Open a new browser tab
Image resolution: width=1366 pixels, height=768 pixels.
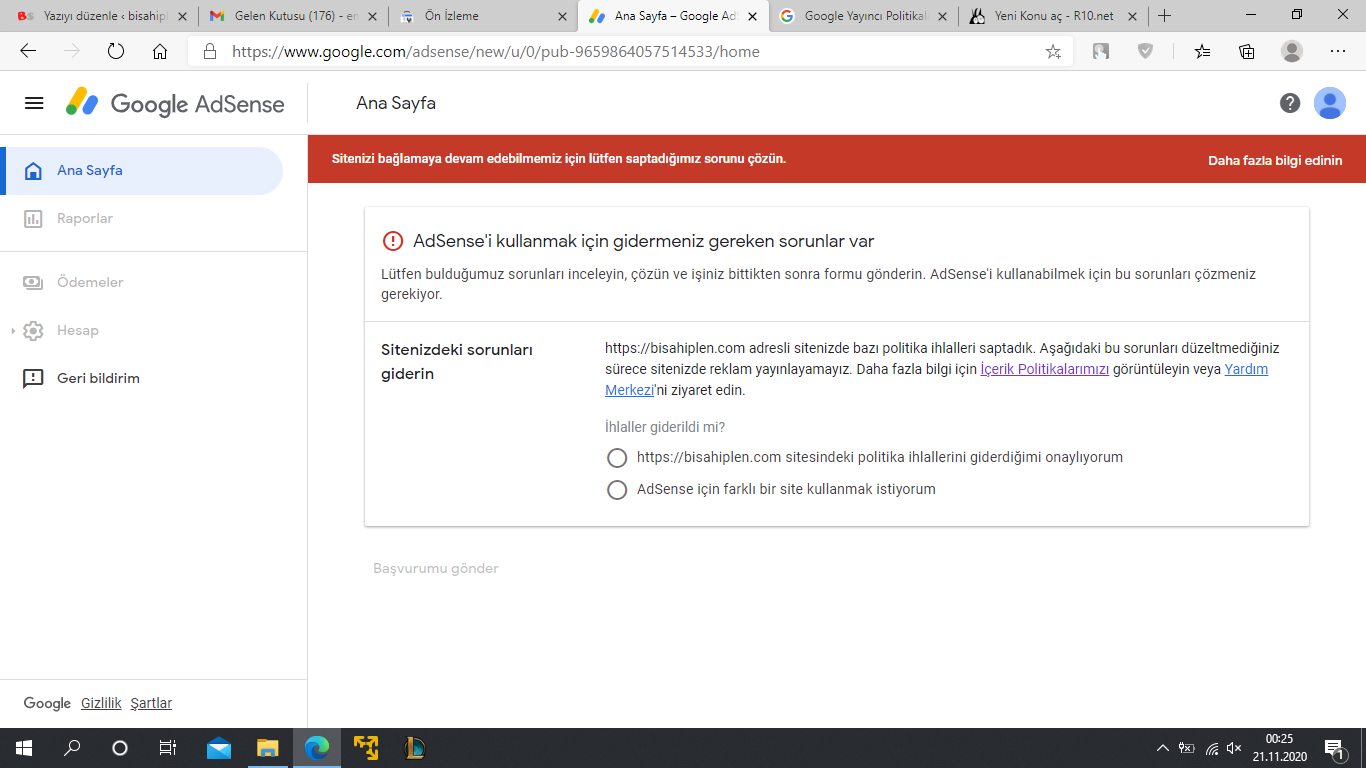coord(1164,16)
